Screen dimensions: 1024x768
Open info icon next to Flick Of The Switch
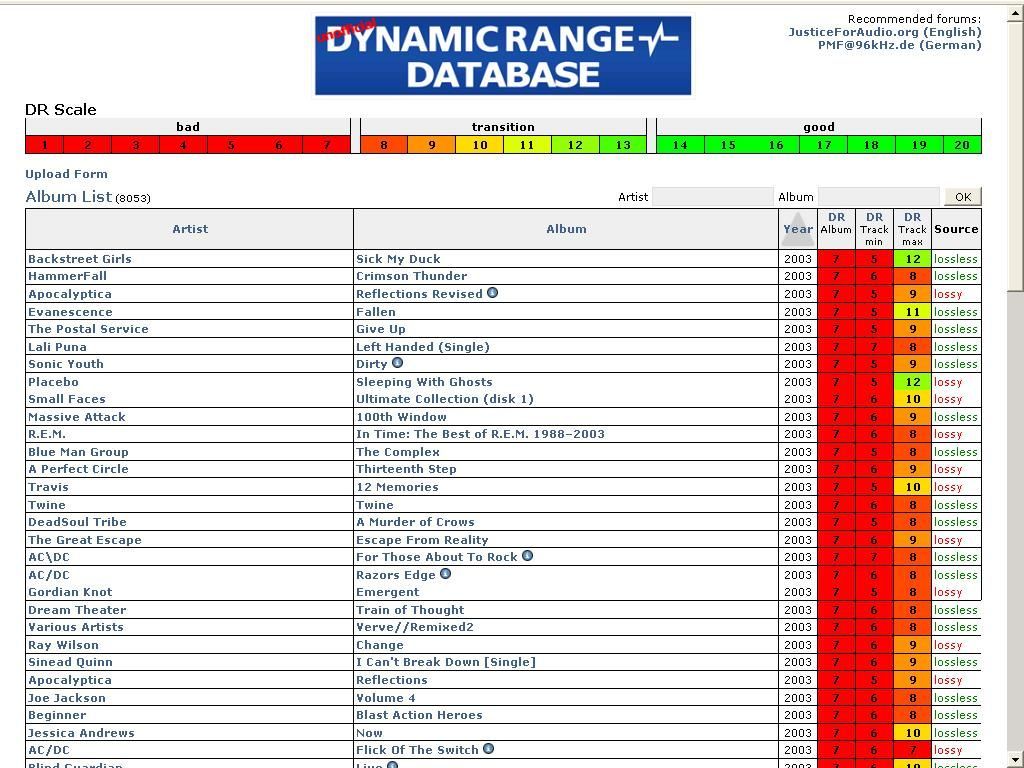coord(488,748)
